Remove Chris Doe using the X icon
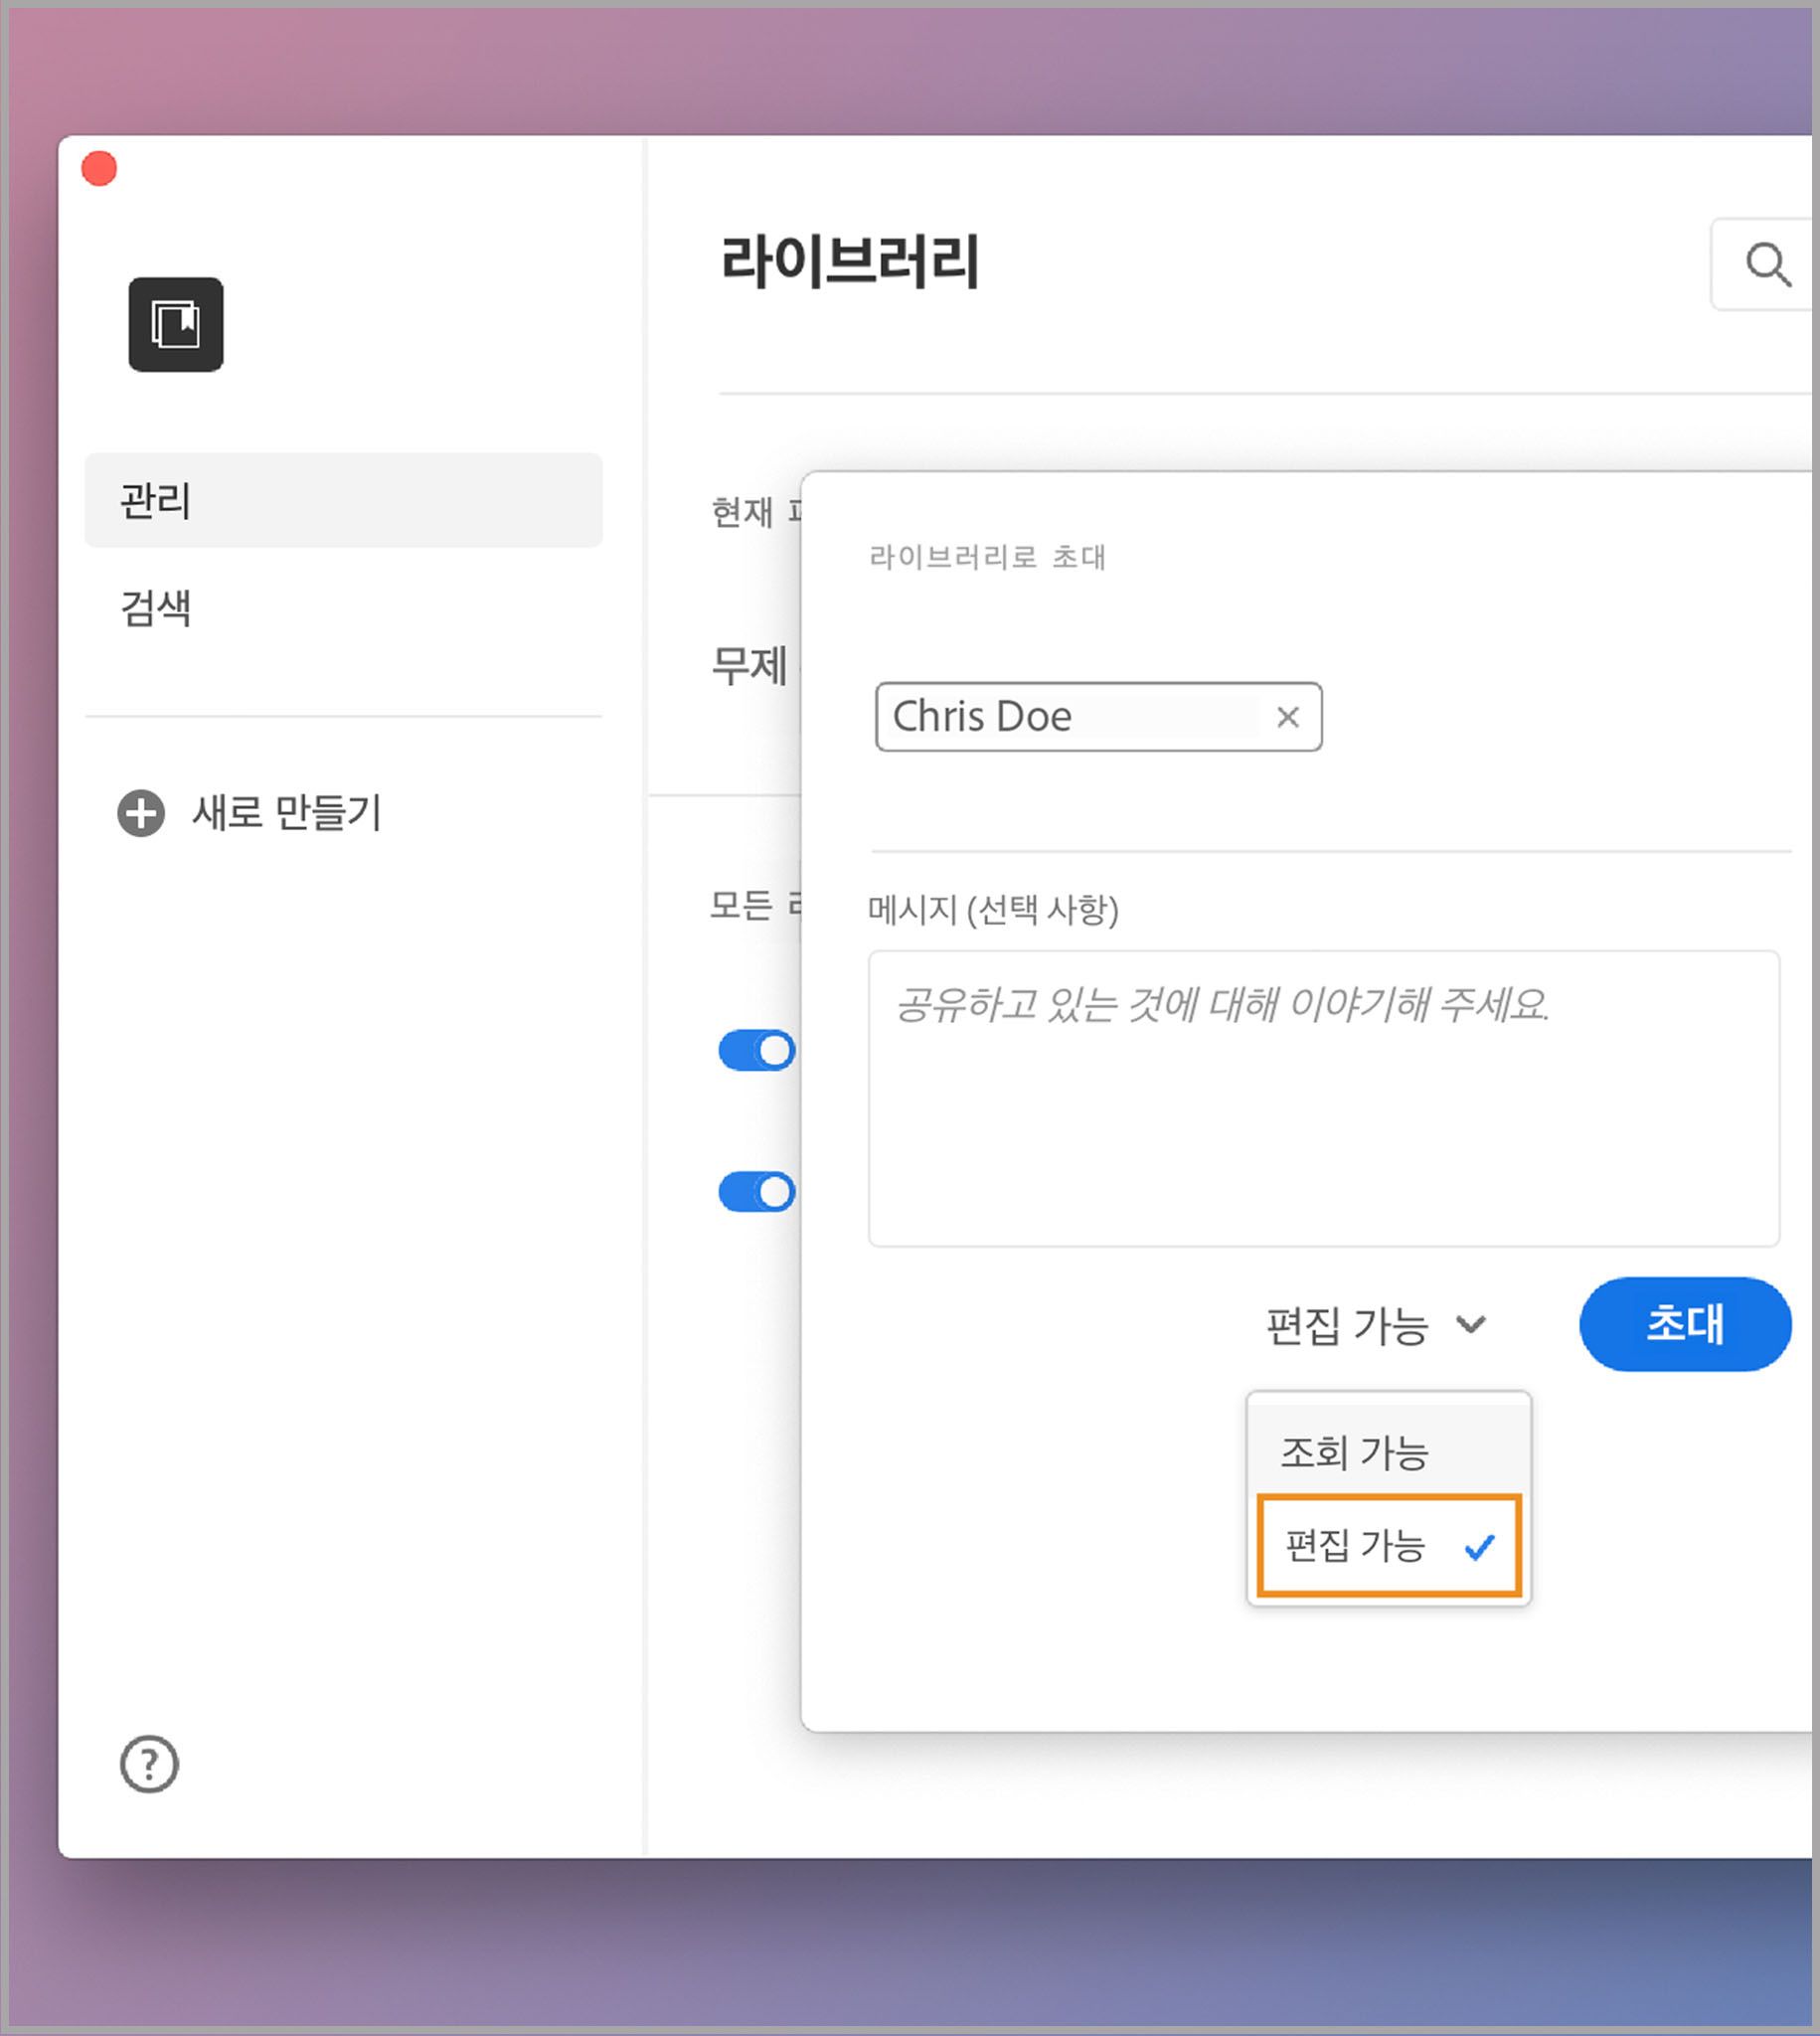Viewport: 1820px width, 2036px height. (1288, 716)
